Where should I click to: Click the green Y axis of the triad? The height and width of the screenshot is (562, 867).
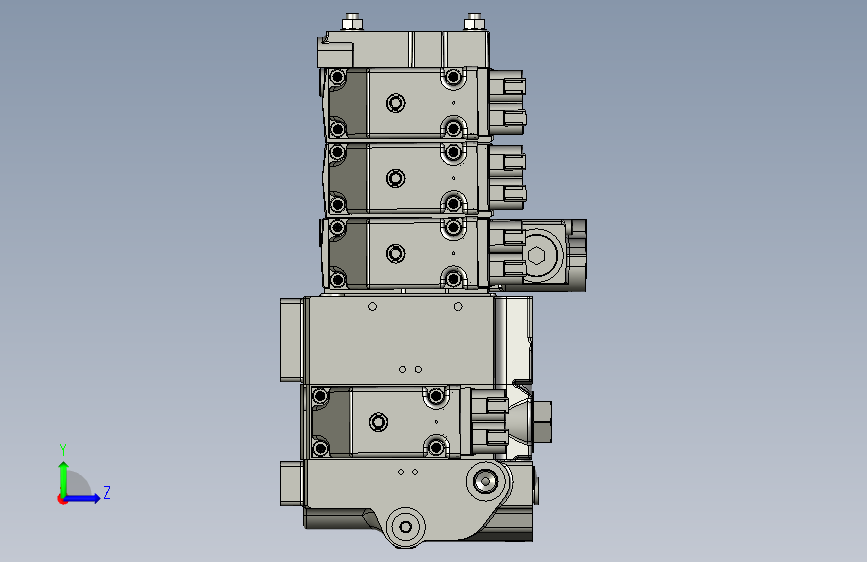coord(64,479)
